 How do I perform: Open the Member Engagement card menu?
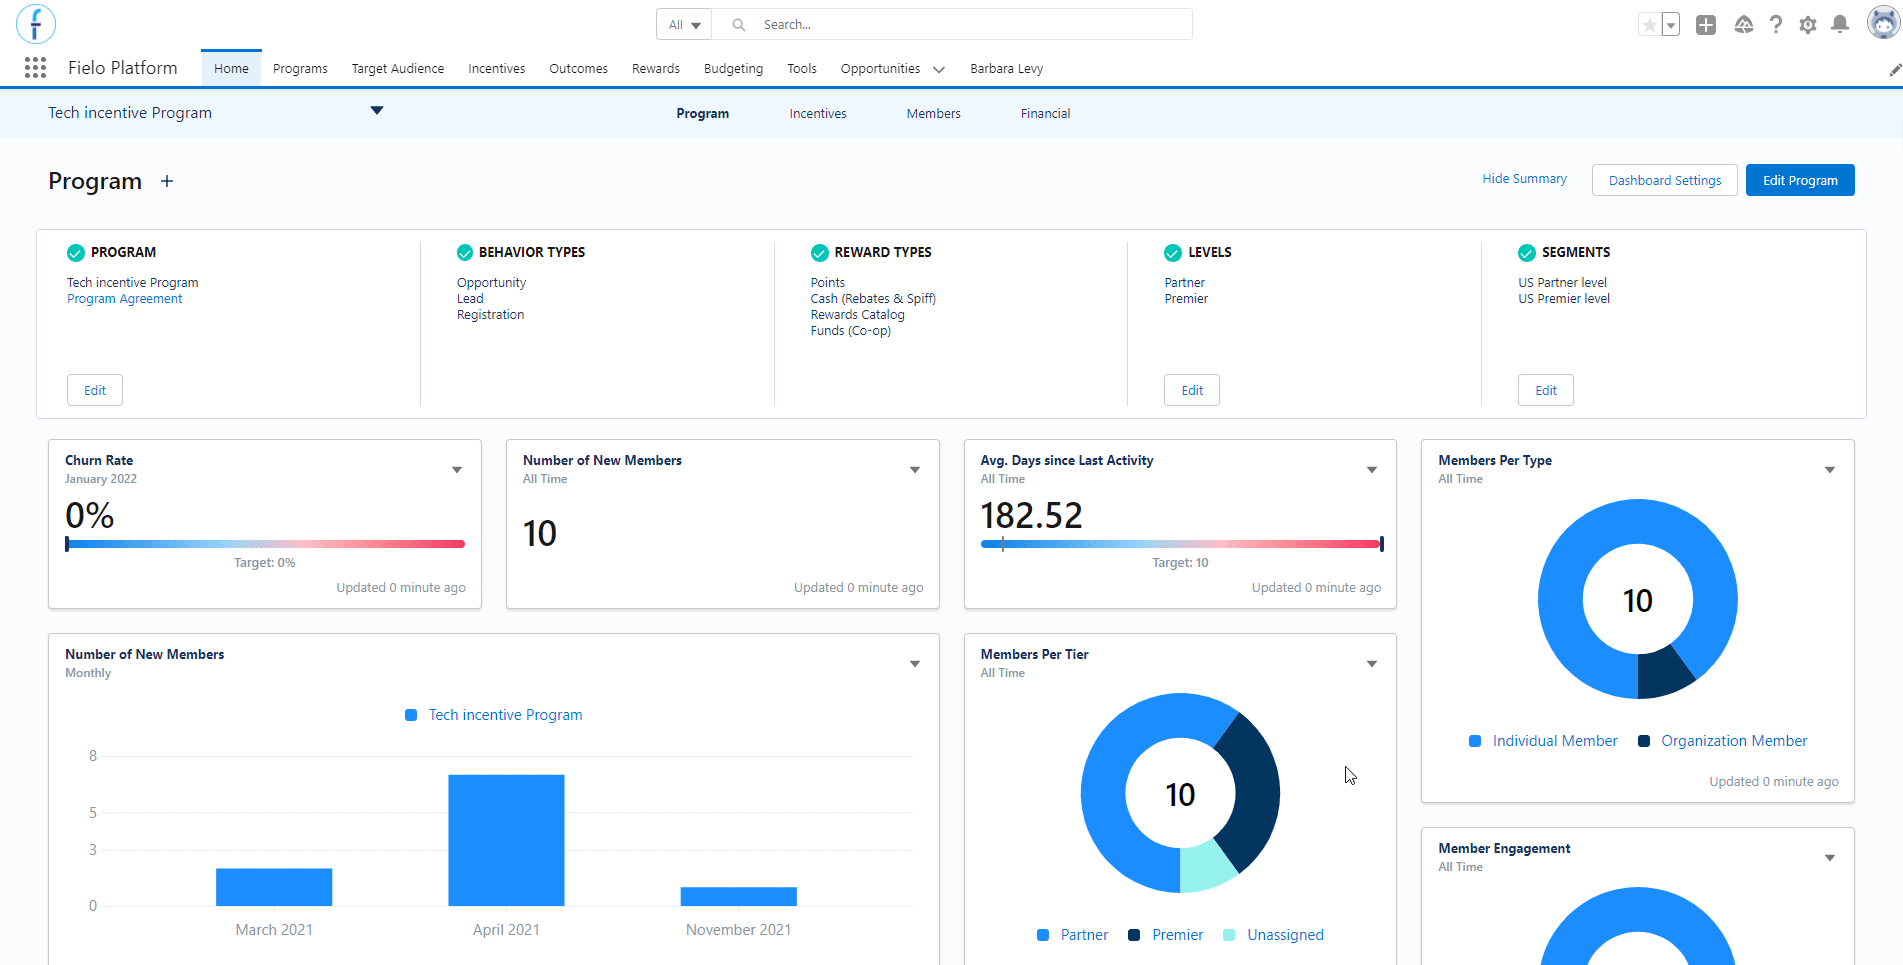point(1830,858)
